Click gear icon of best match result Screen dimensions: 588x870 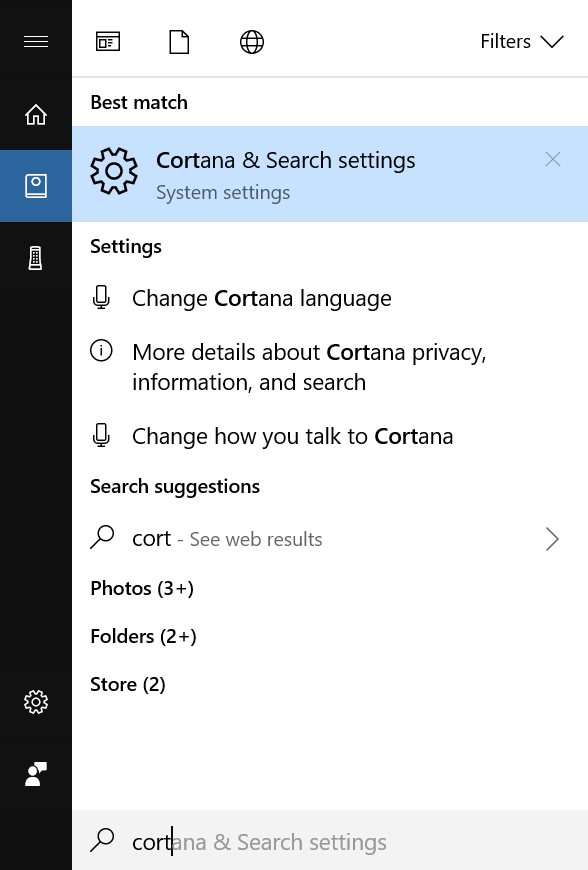click(114, 171)
